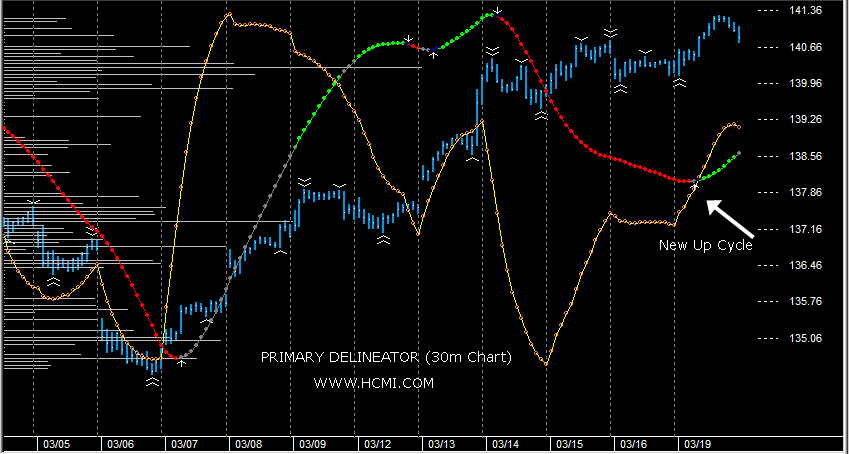Select the 135.06 price axis label

pos(805,338)
